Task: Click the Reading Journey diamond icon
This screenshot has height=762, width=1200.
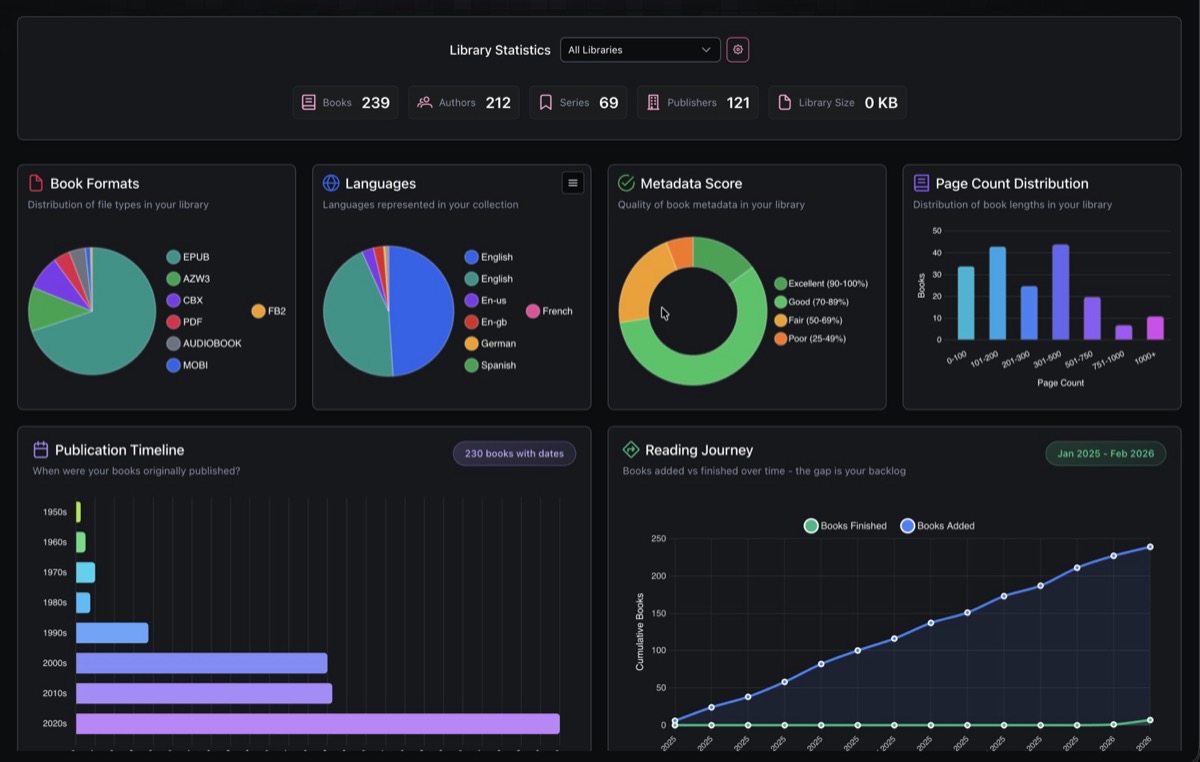Action: 631,450
